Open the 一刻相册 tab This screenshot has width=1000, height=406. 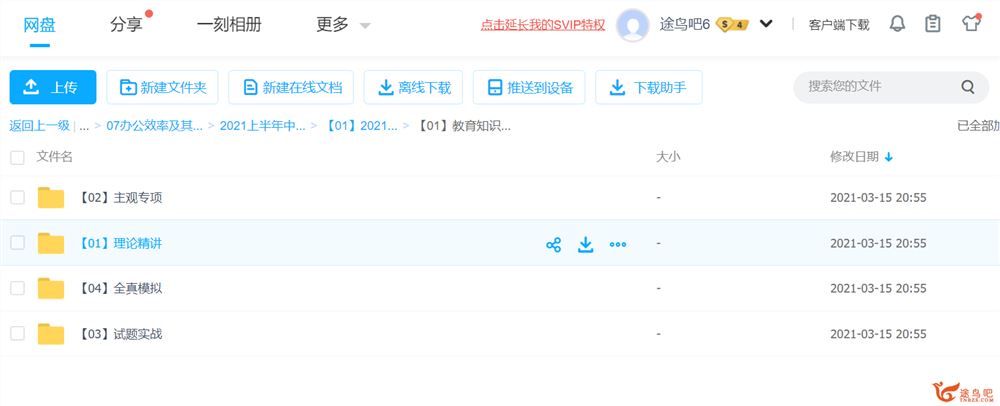(x=229, y=25)
